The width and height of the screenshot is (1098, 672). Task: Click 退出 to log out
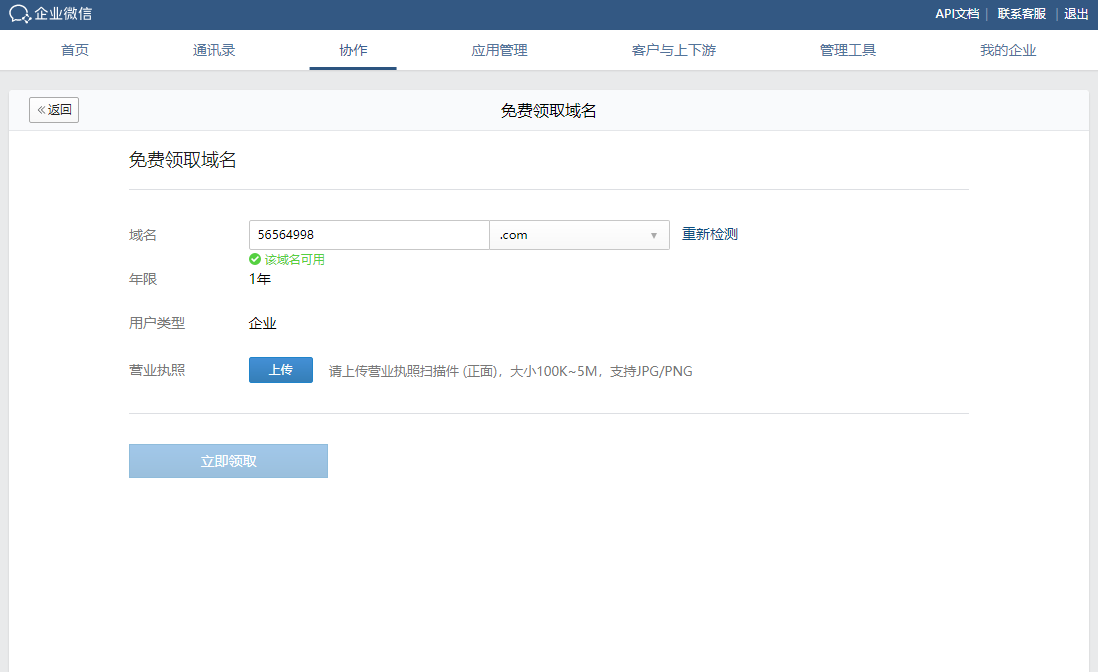1076,14
